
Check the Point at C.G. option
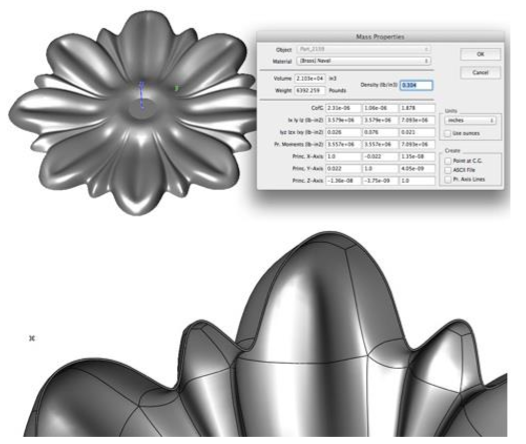[x=448, y=161]
